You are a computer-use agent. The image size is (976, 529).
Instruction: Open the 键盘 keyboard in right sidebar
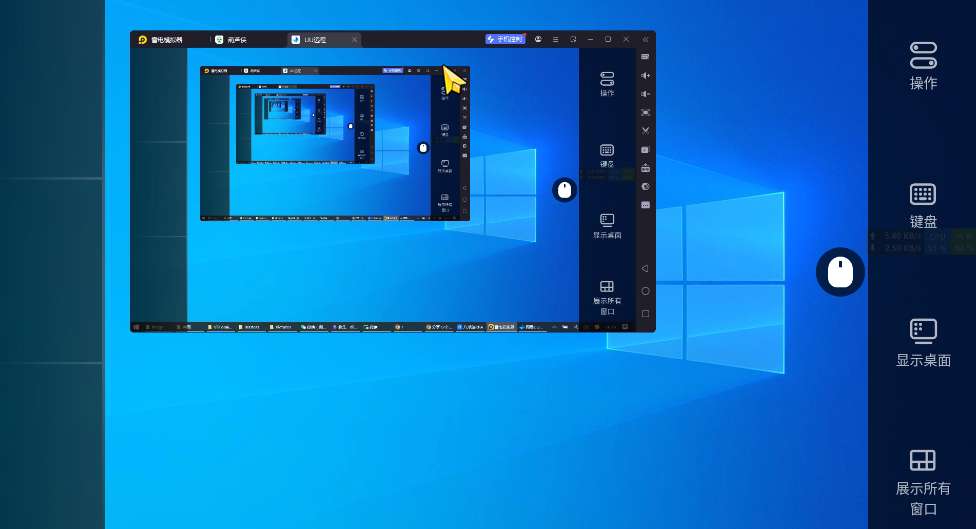click(923, 205)
